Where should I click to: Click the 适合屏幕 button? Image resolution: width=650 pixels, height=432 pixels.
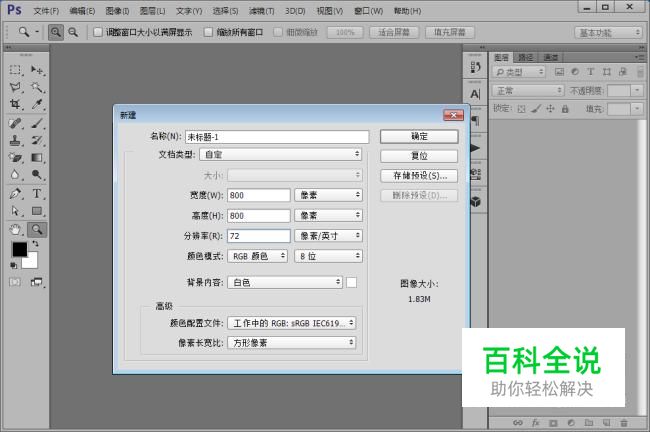pyautogui.click(x=394, y=32)
